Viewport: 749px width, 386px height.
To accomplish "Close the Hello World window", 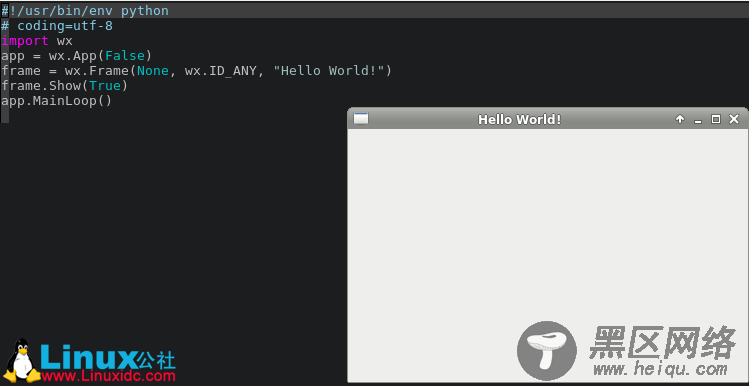I will point(734,119).
